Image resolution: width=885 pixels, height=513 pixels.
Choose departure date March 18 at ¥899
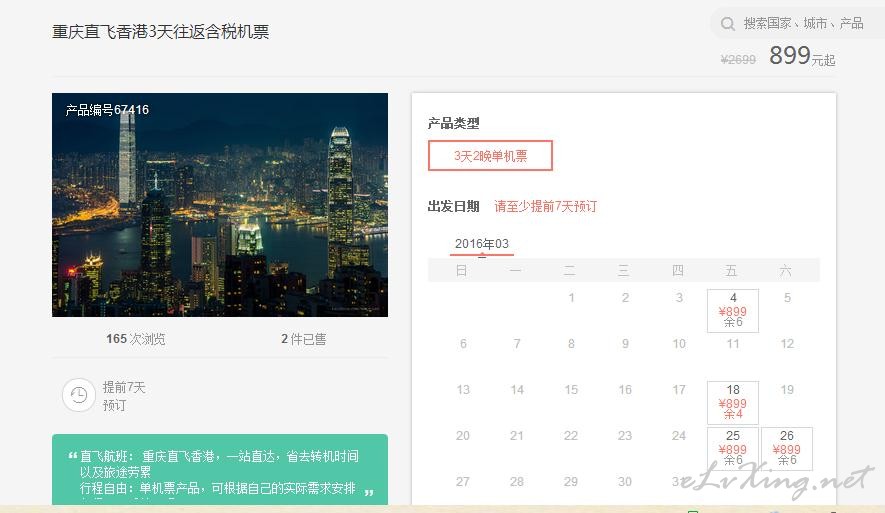click(733, 402)
